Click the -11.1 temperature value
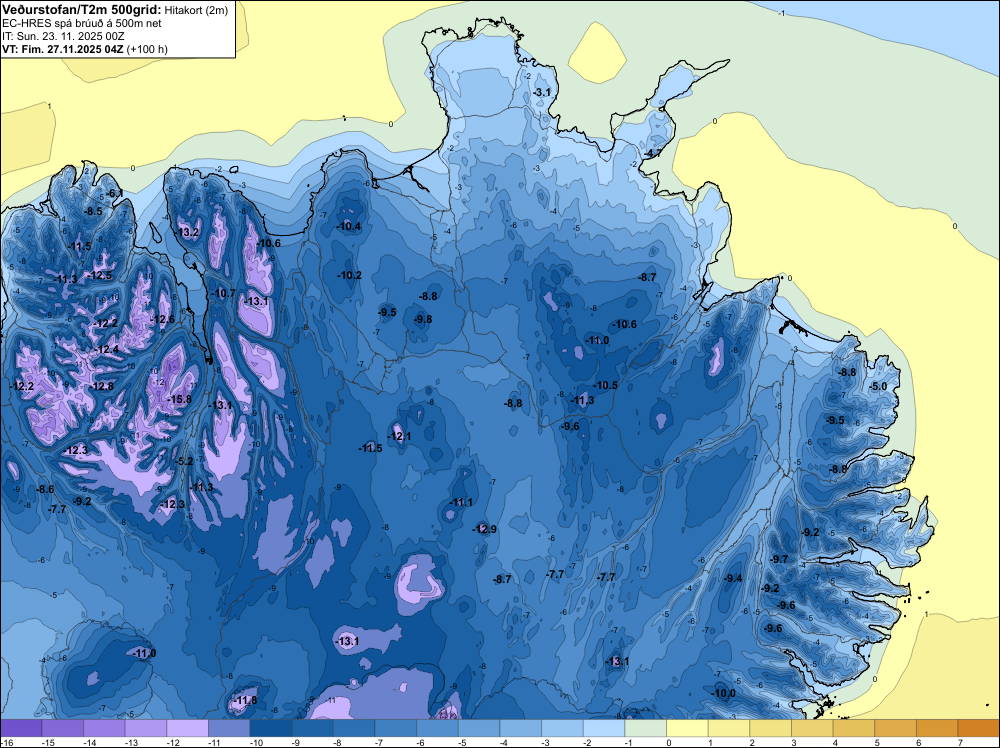Viewport: 1000px width, 748px height. (461, 502)
